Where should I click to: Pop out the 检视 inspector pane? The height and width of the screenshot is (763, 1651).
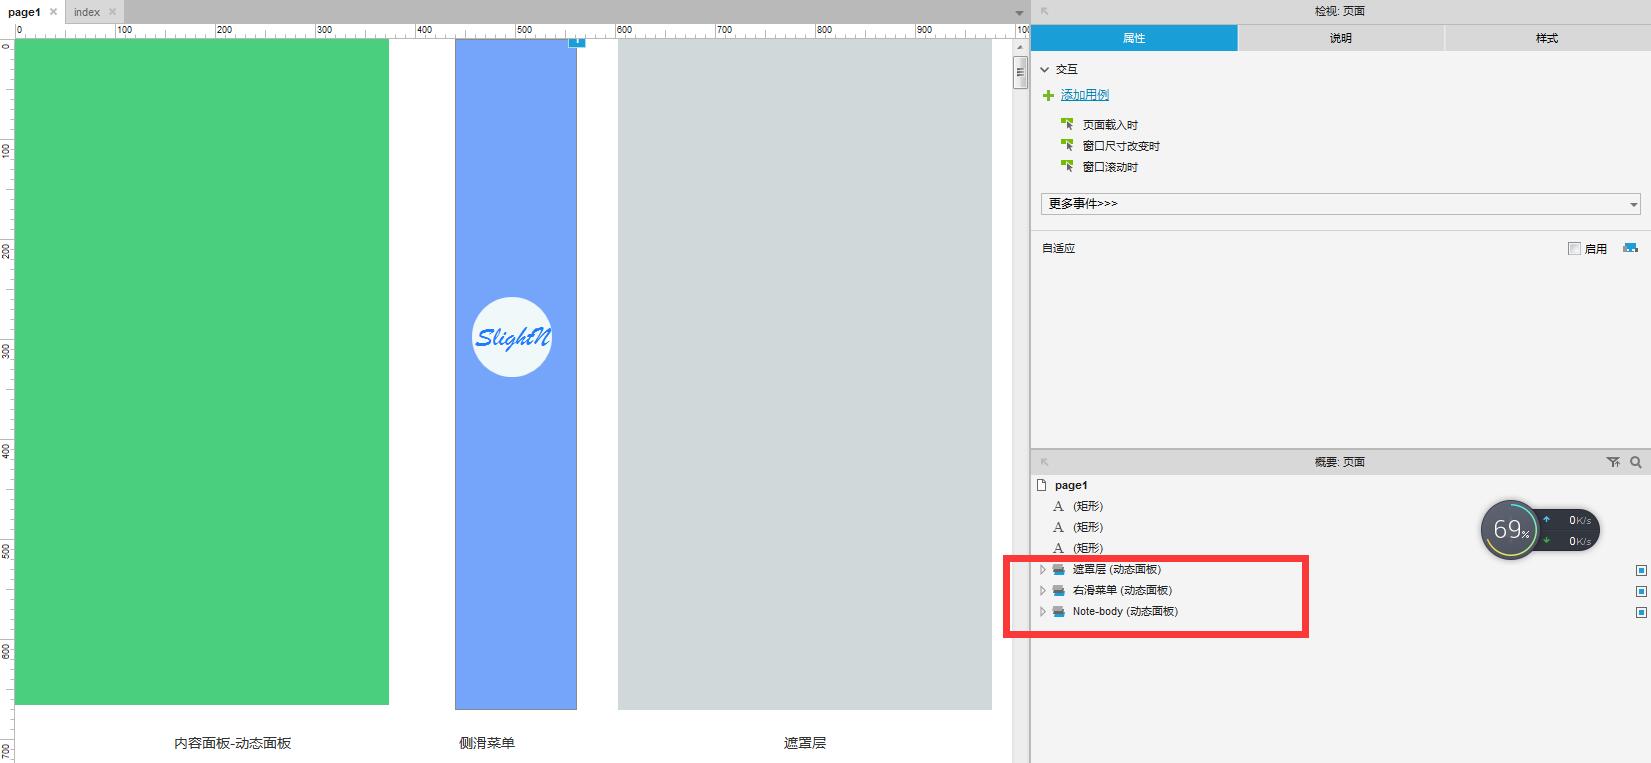click(x=1044, y=11)
